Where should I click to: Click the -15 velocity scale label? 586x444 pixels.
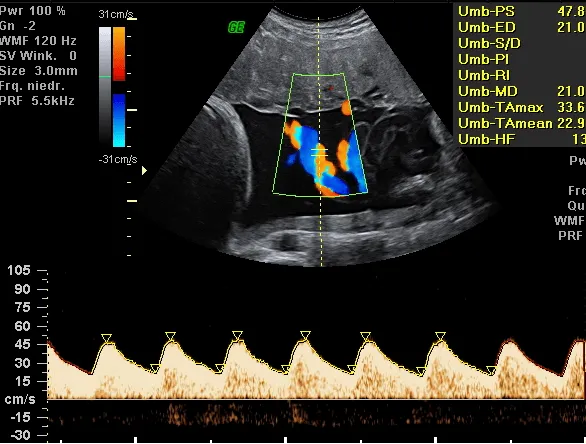pyautogui.click(x=21, y=417)
